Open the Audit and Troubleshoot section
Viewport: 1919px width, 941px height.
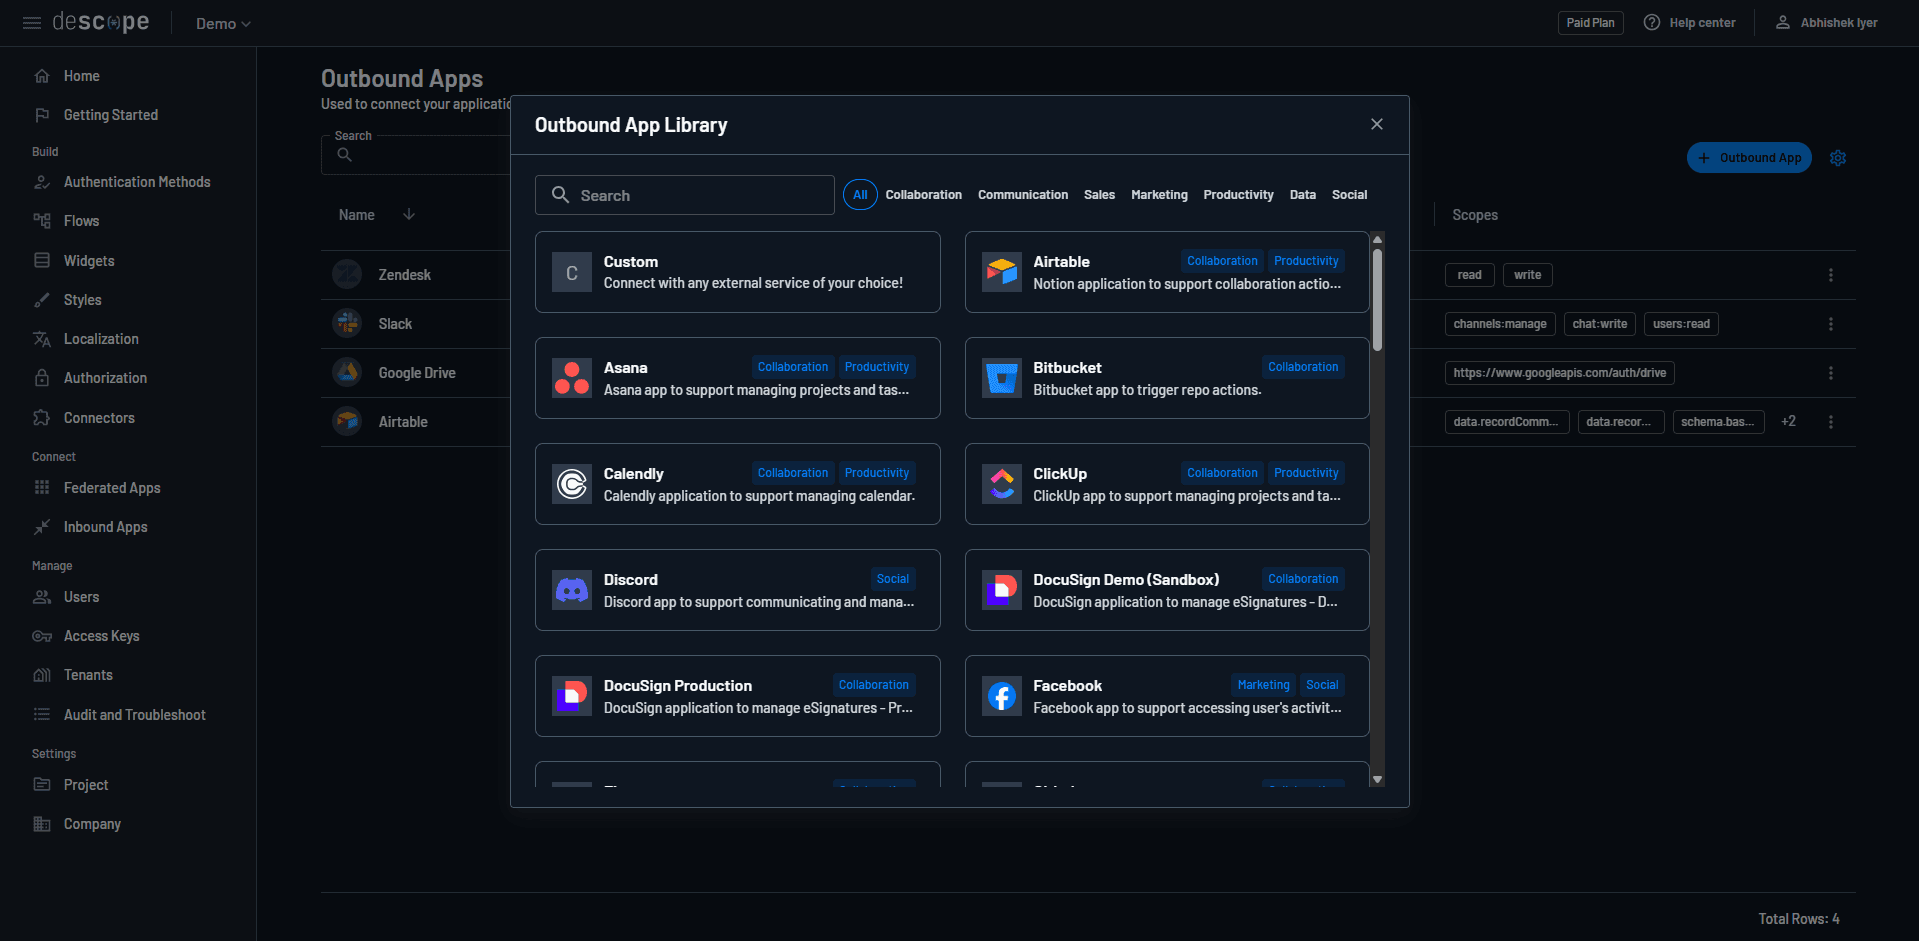click(x=133, y=714)
